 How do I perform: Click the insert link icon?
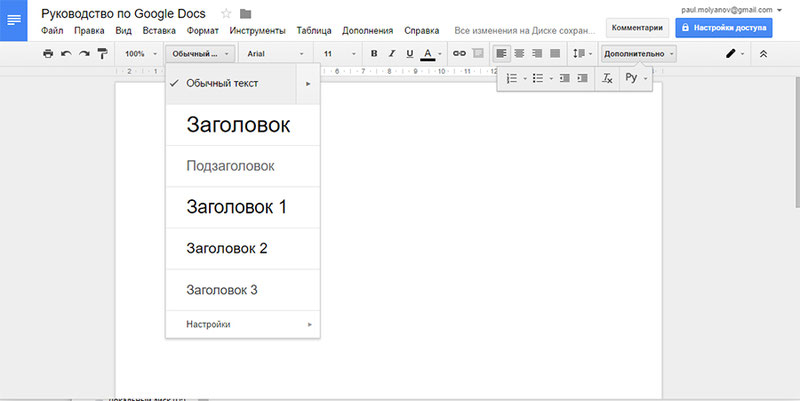click(x=460, y=53)
